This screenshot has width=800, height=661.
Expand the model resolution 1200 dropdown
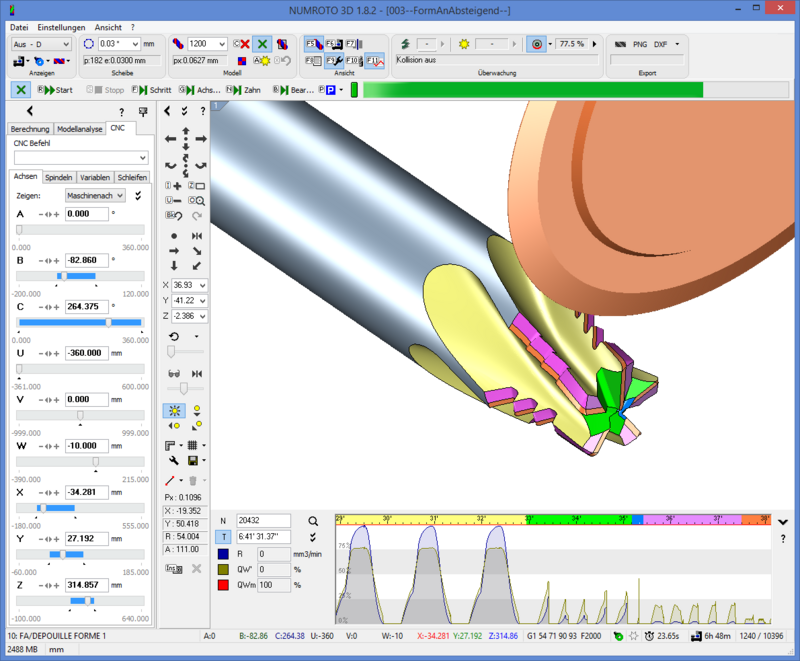coord(208,44)
